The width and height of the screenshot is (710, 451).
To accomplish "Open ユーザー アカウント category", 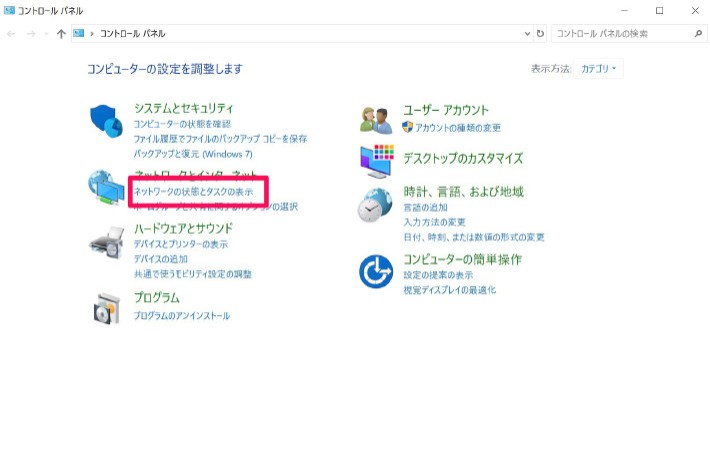I will (x=446, y=110).
